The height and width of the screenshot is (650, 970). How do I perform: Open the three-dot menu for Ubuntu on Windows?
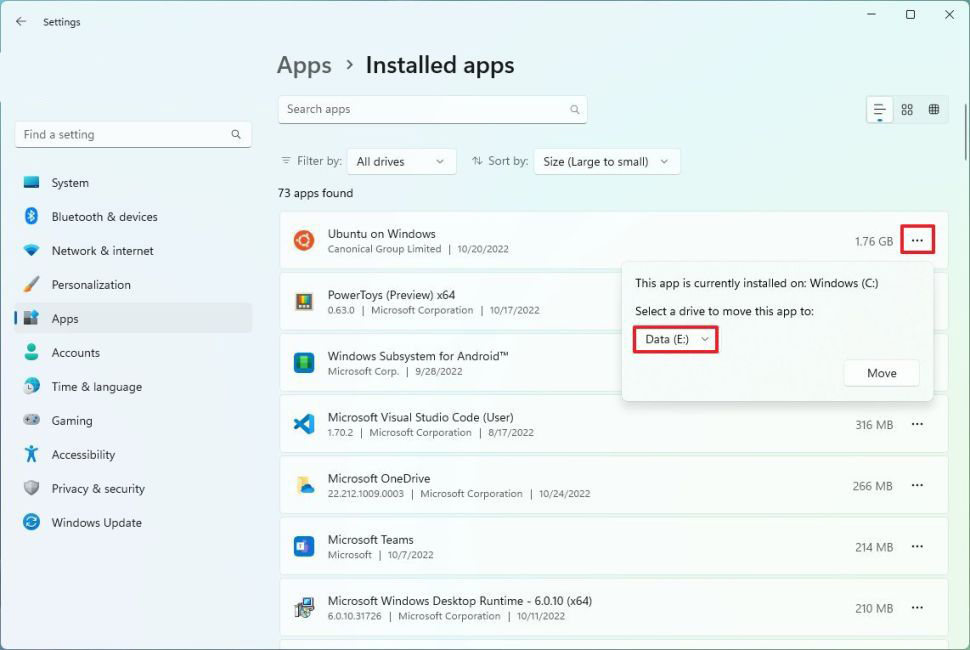point(917,241)
